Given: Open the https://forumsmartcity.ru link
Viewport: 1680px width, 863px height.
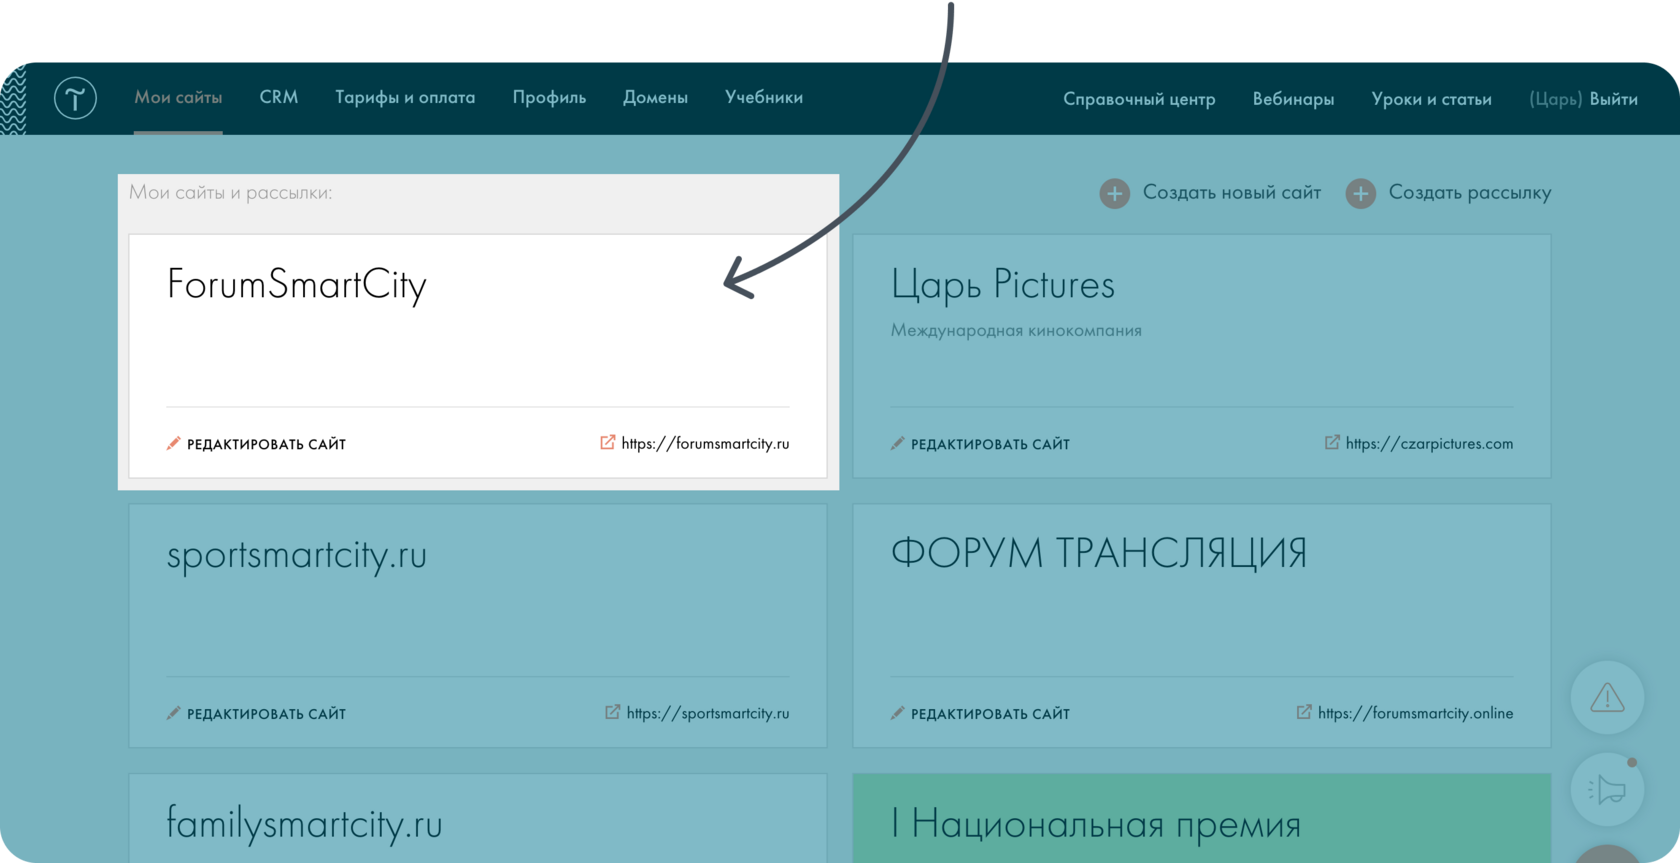Looking at the screenshot, I should click(x=705, y=443).
